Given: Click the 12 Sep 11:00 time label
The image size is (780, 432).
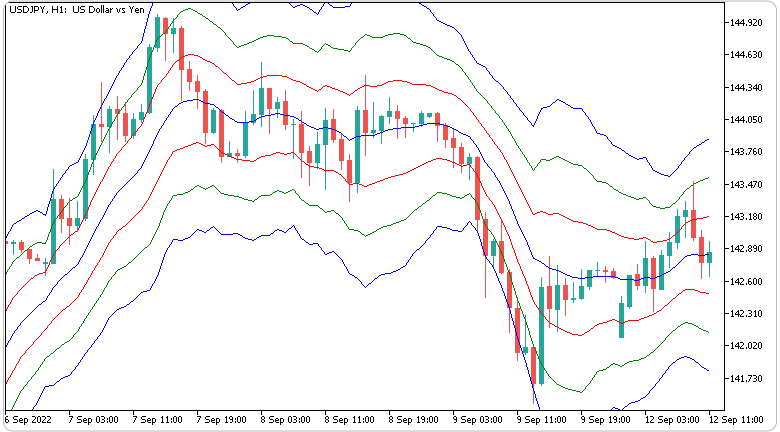Looking at the screenshot, I should [x=736, y=419].
